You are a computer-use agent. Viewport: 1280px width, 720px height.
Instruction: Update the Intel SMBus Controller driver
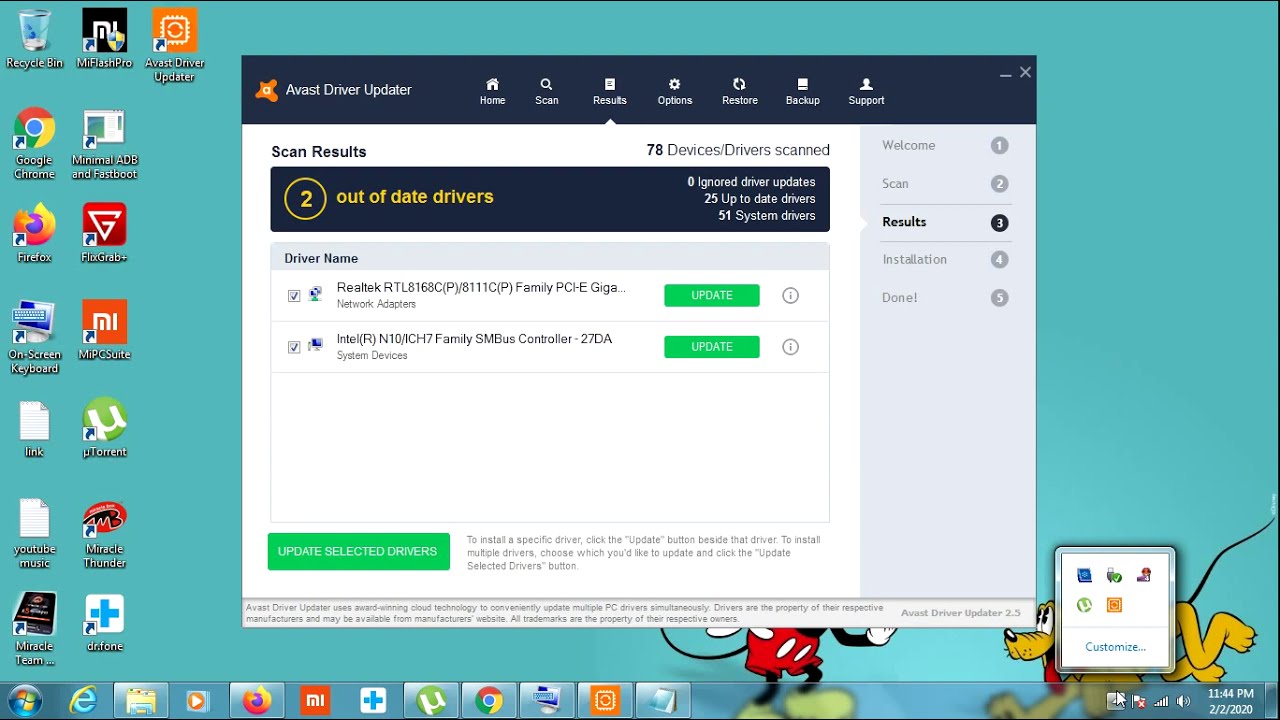[x=712, y=347]
